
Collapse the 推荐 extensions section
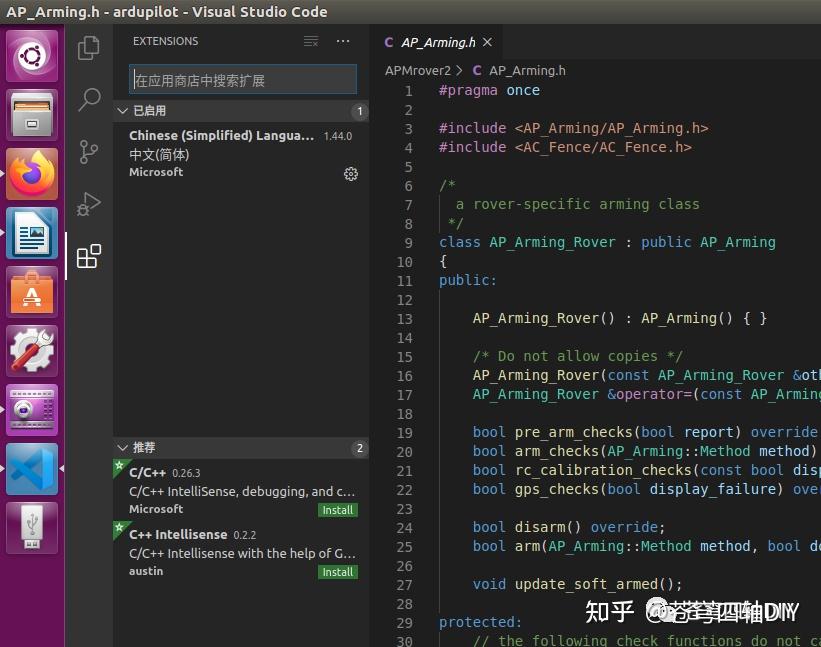241,448
